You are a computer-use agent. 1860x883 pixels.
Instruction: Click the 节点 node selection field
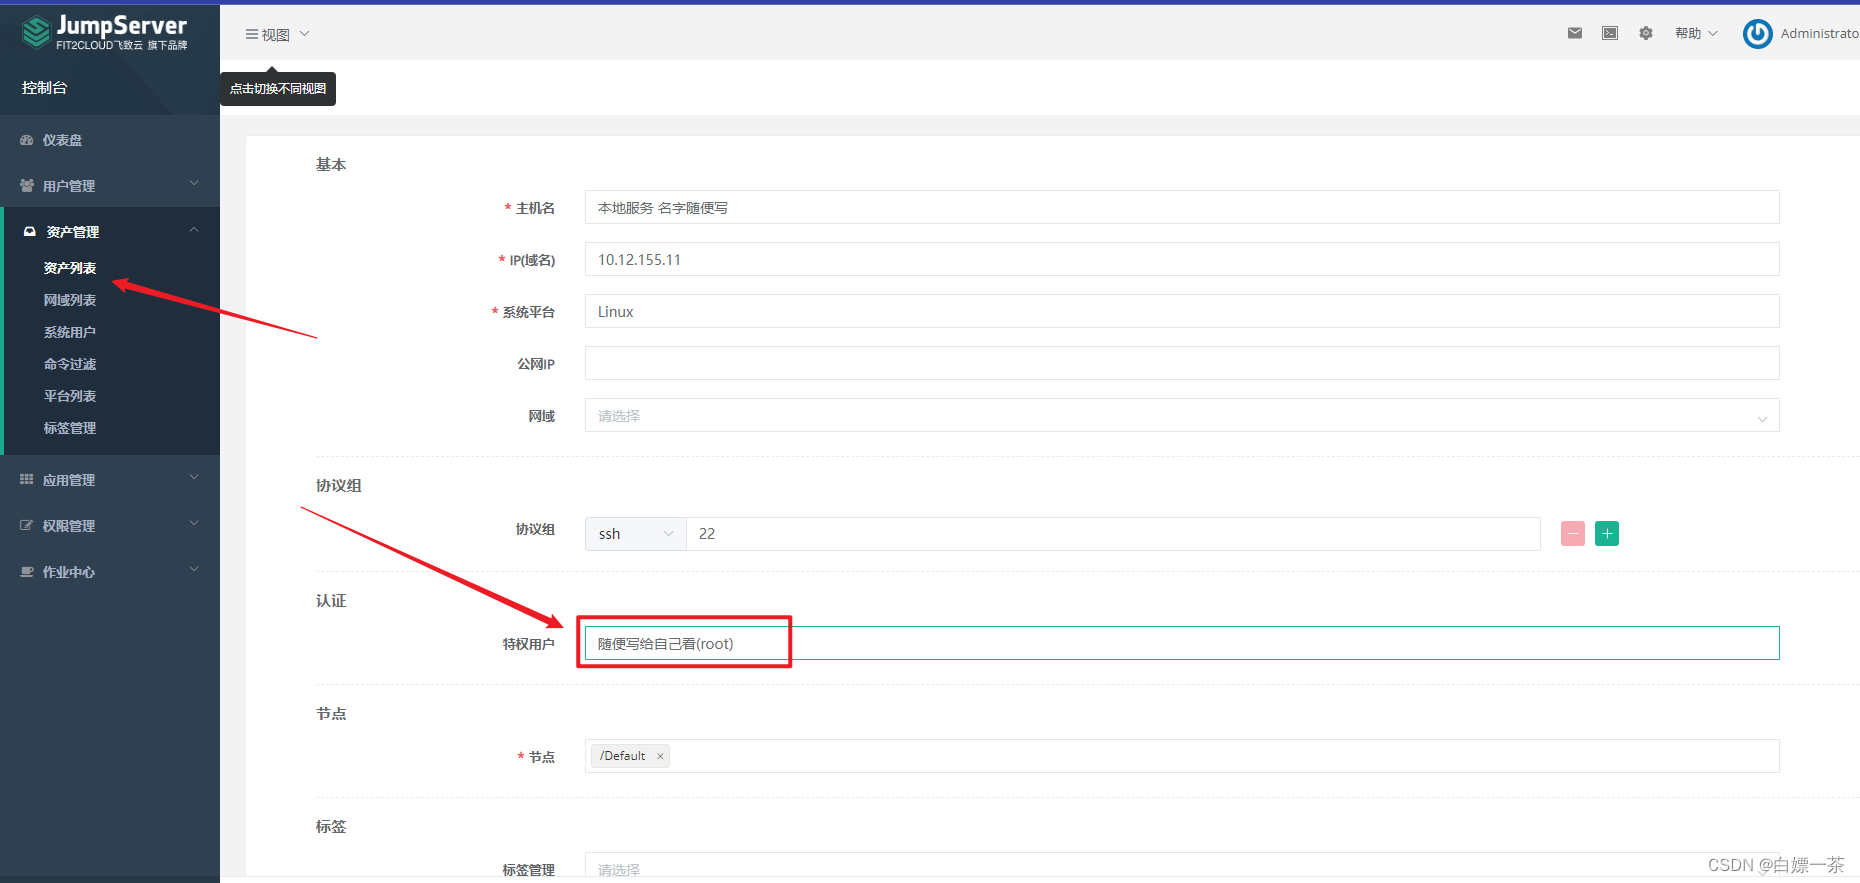pos(1182,756)
